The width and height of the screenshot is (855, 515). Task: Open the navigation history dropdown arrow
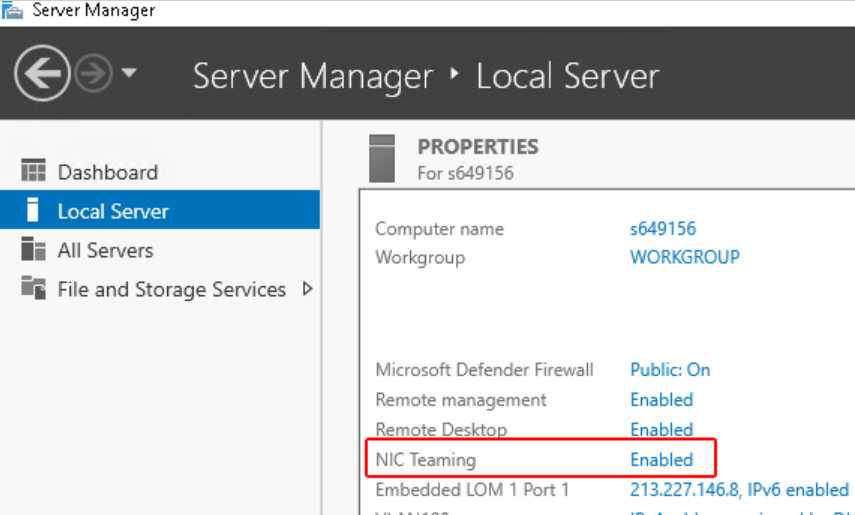[x=128, y=74]
